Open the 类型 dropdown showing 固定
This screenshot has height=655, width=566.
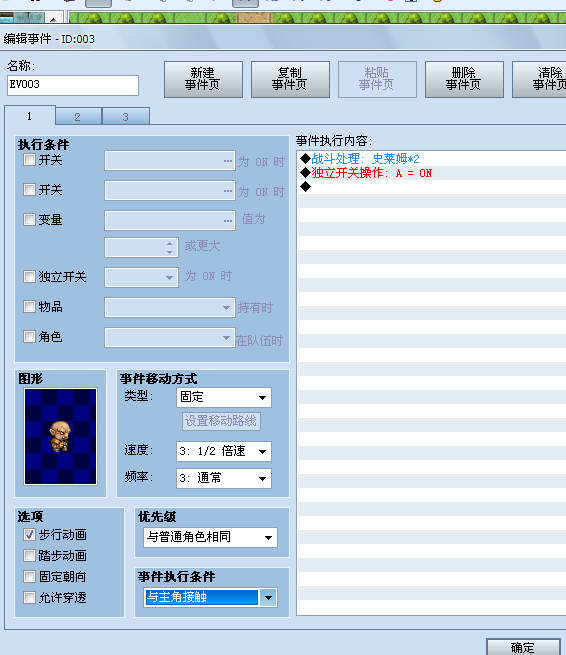pos(224,397)
